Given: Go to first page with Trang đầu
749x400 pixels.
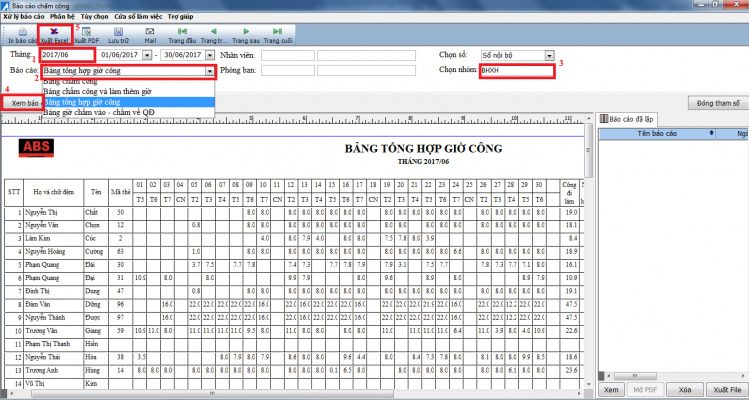Looking at the screenshot, I should coord(183,34).
